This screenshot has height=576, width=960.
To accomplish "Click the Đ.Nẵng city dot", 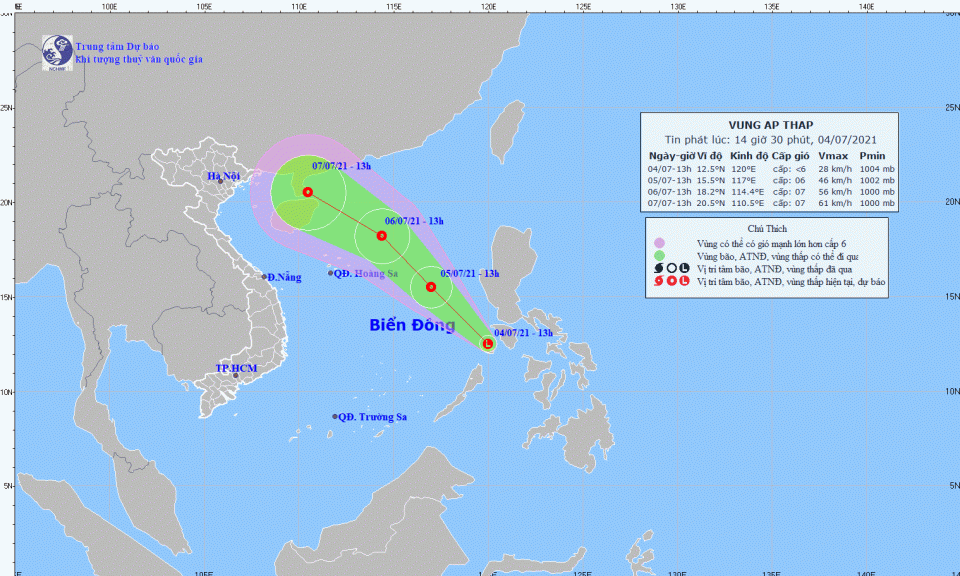I will tap(264, 277).
